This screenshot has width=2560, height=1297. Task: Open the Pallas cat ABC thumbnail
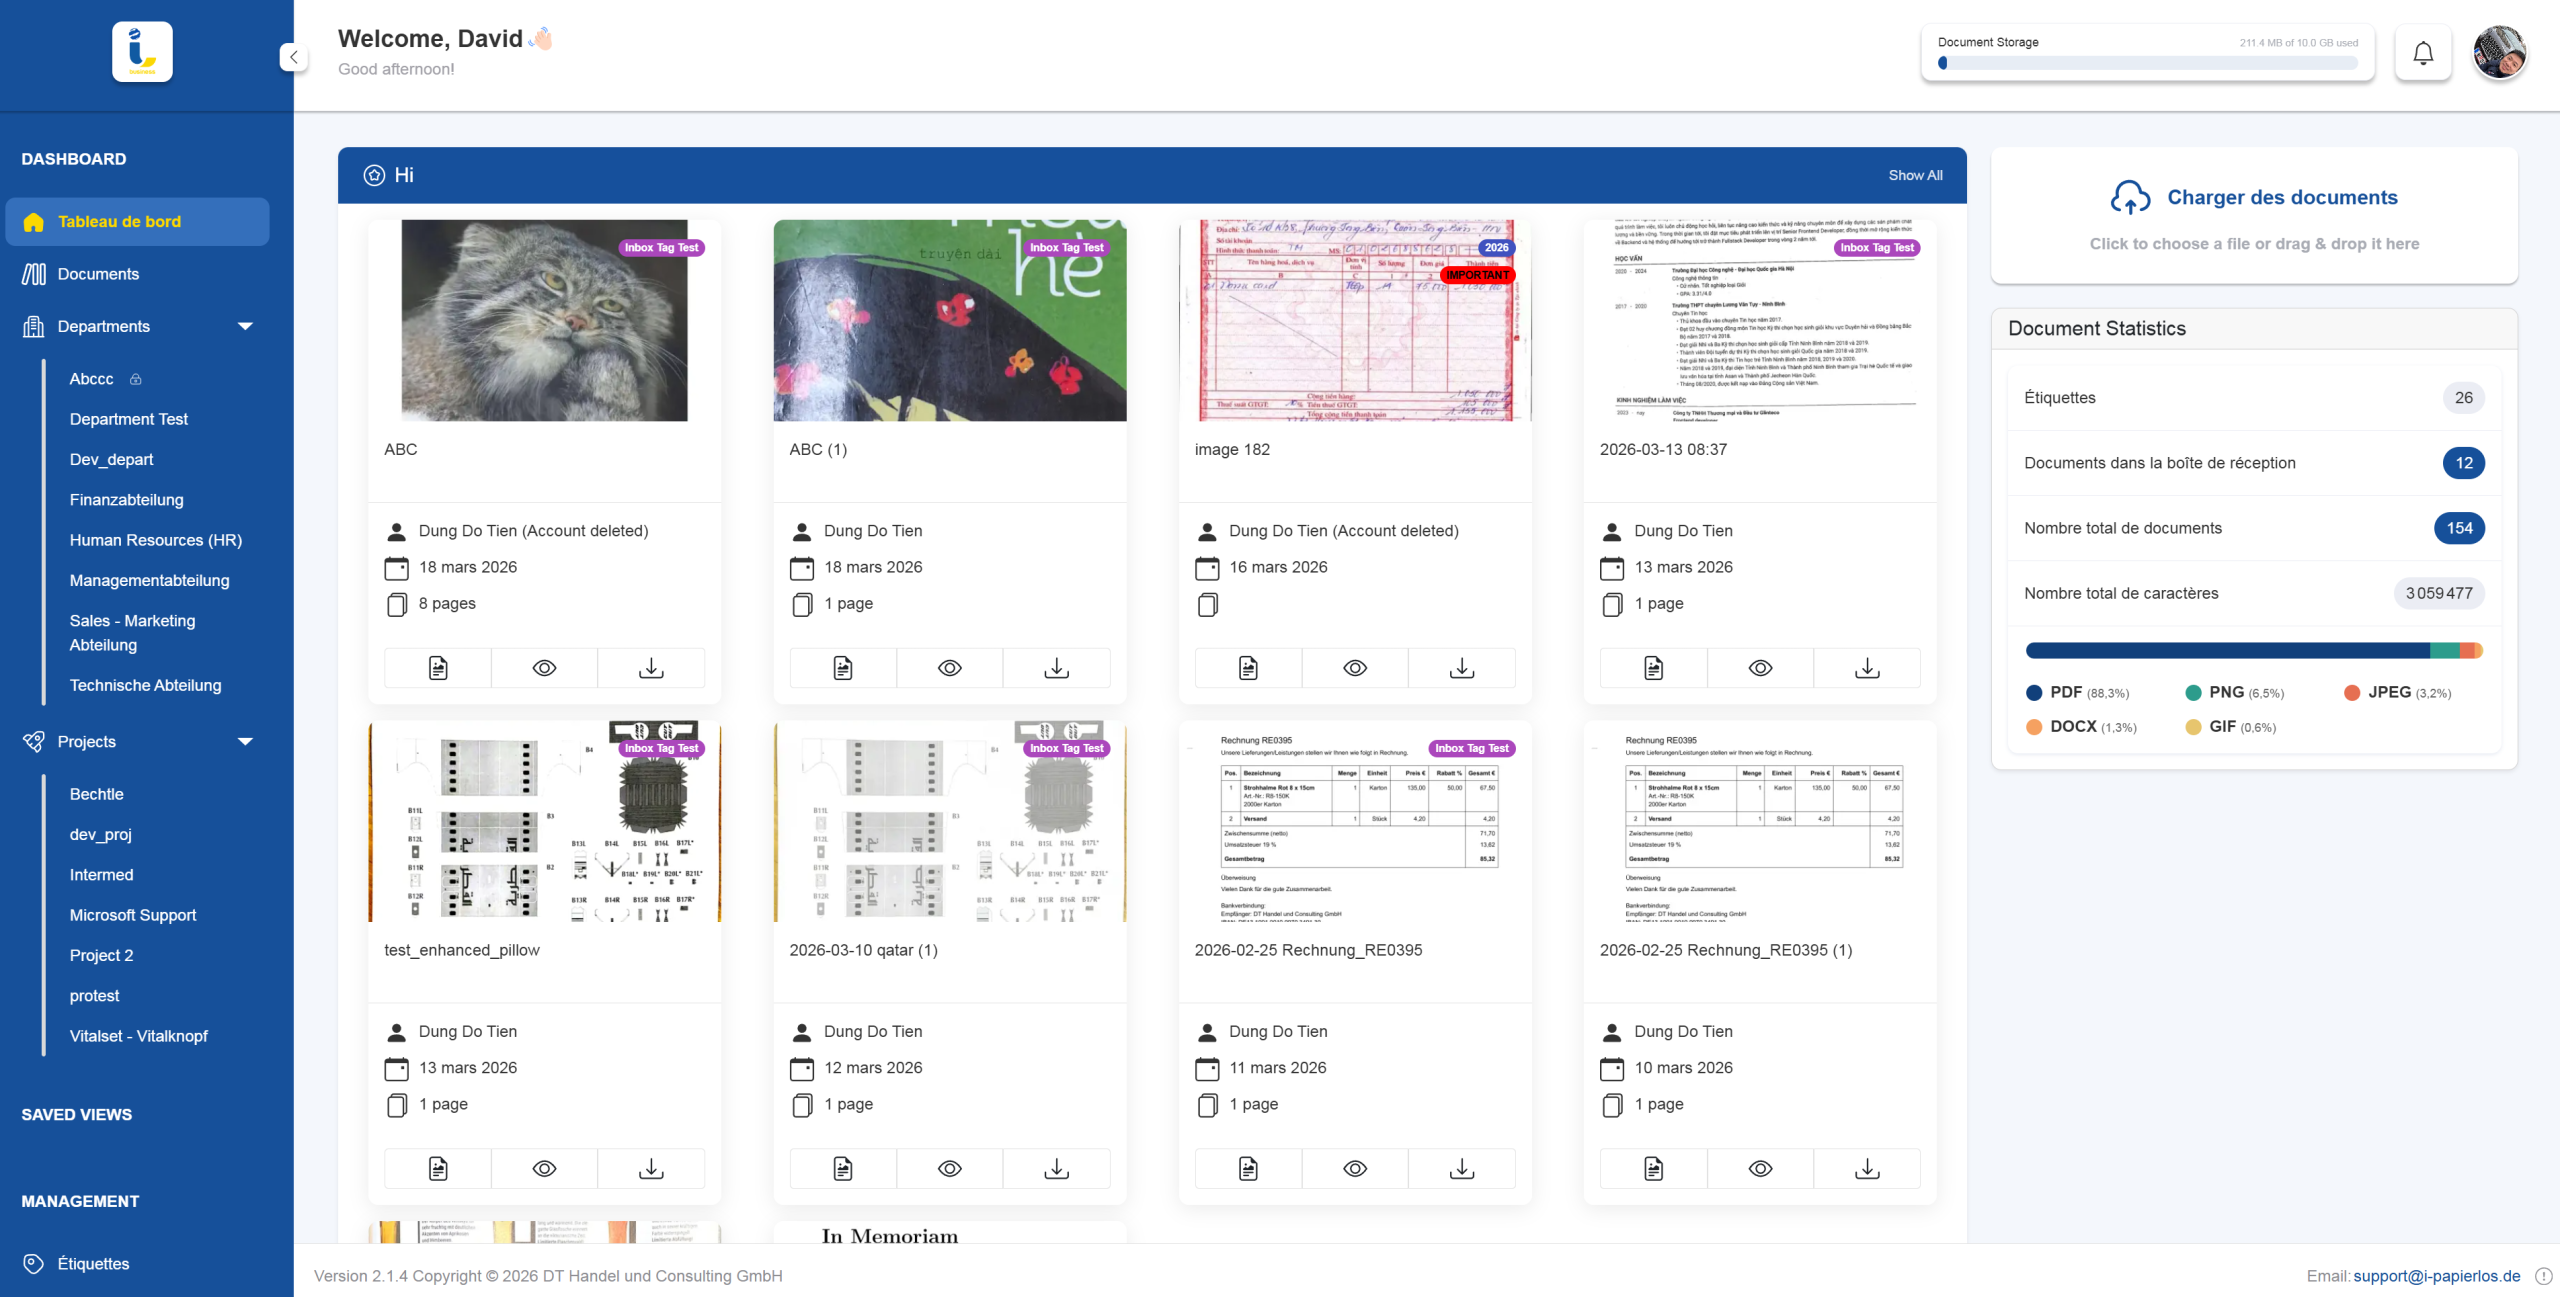coord(544,320)
